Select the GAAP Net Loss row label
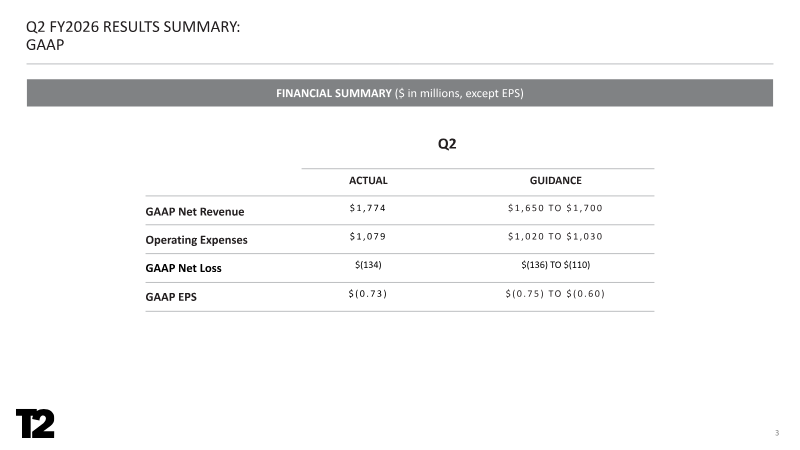 pos(183,268)
